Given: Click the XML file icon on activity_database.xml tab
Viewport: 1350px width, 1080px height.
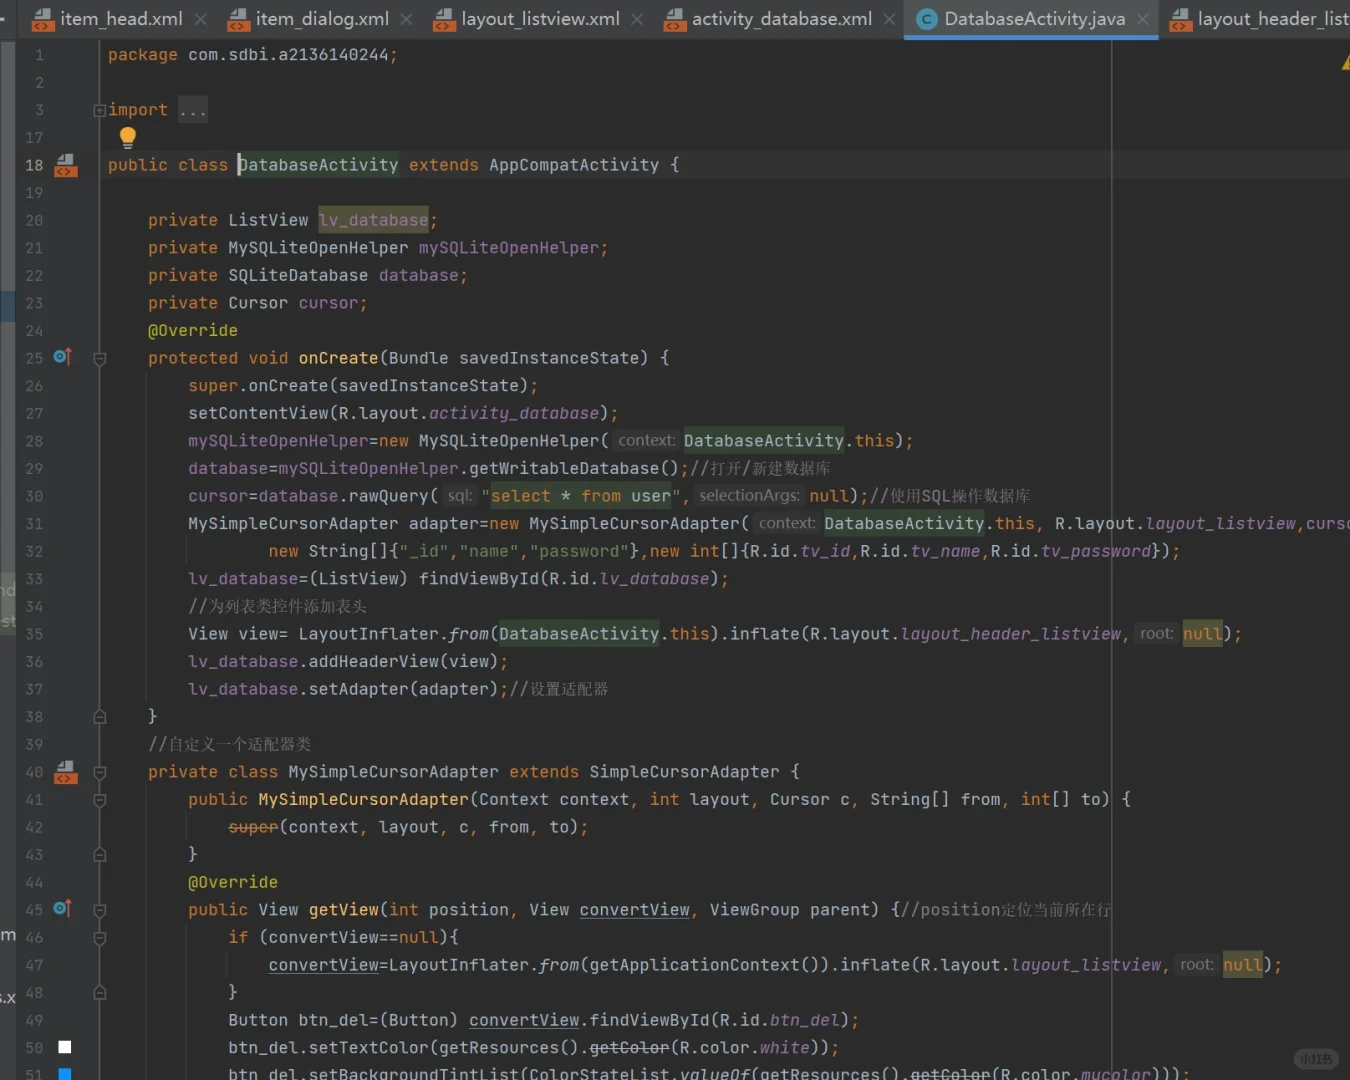Looking at the screenshot, I should click(674, 18).
